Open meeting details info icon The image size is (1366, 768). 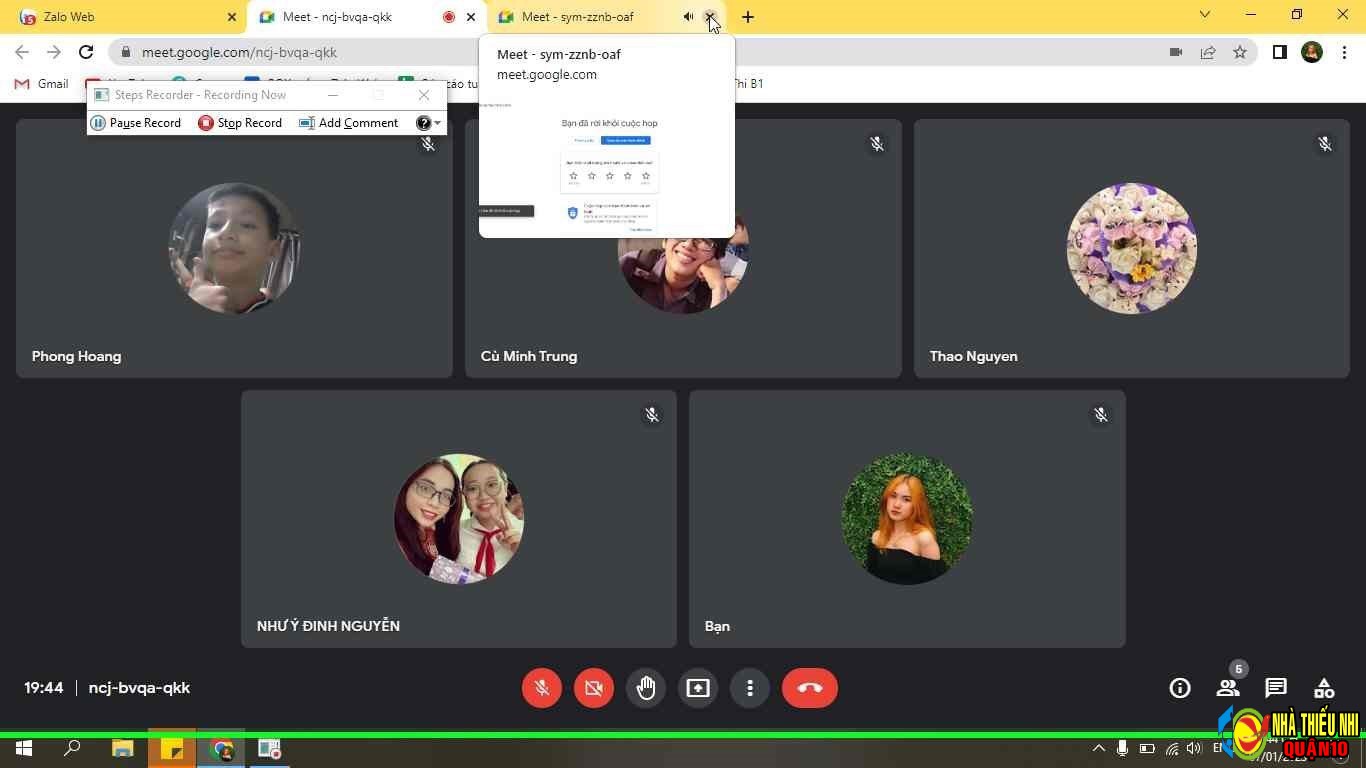point(1180,688)
